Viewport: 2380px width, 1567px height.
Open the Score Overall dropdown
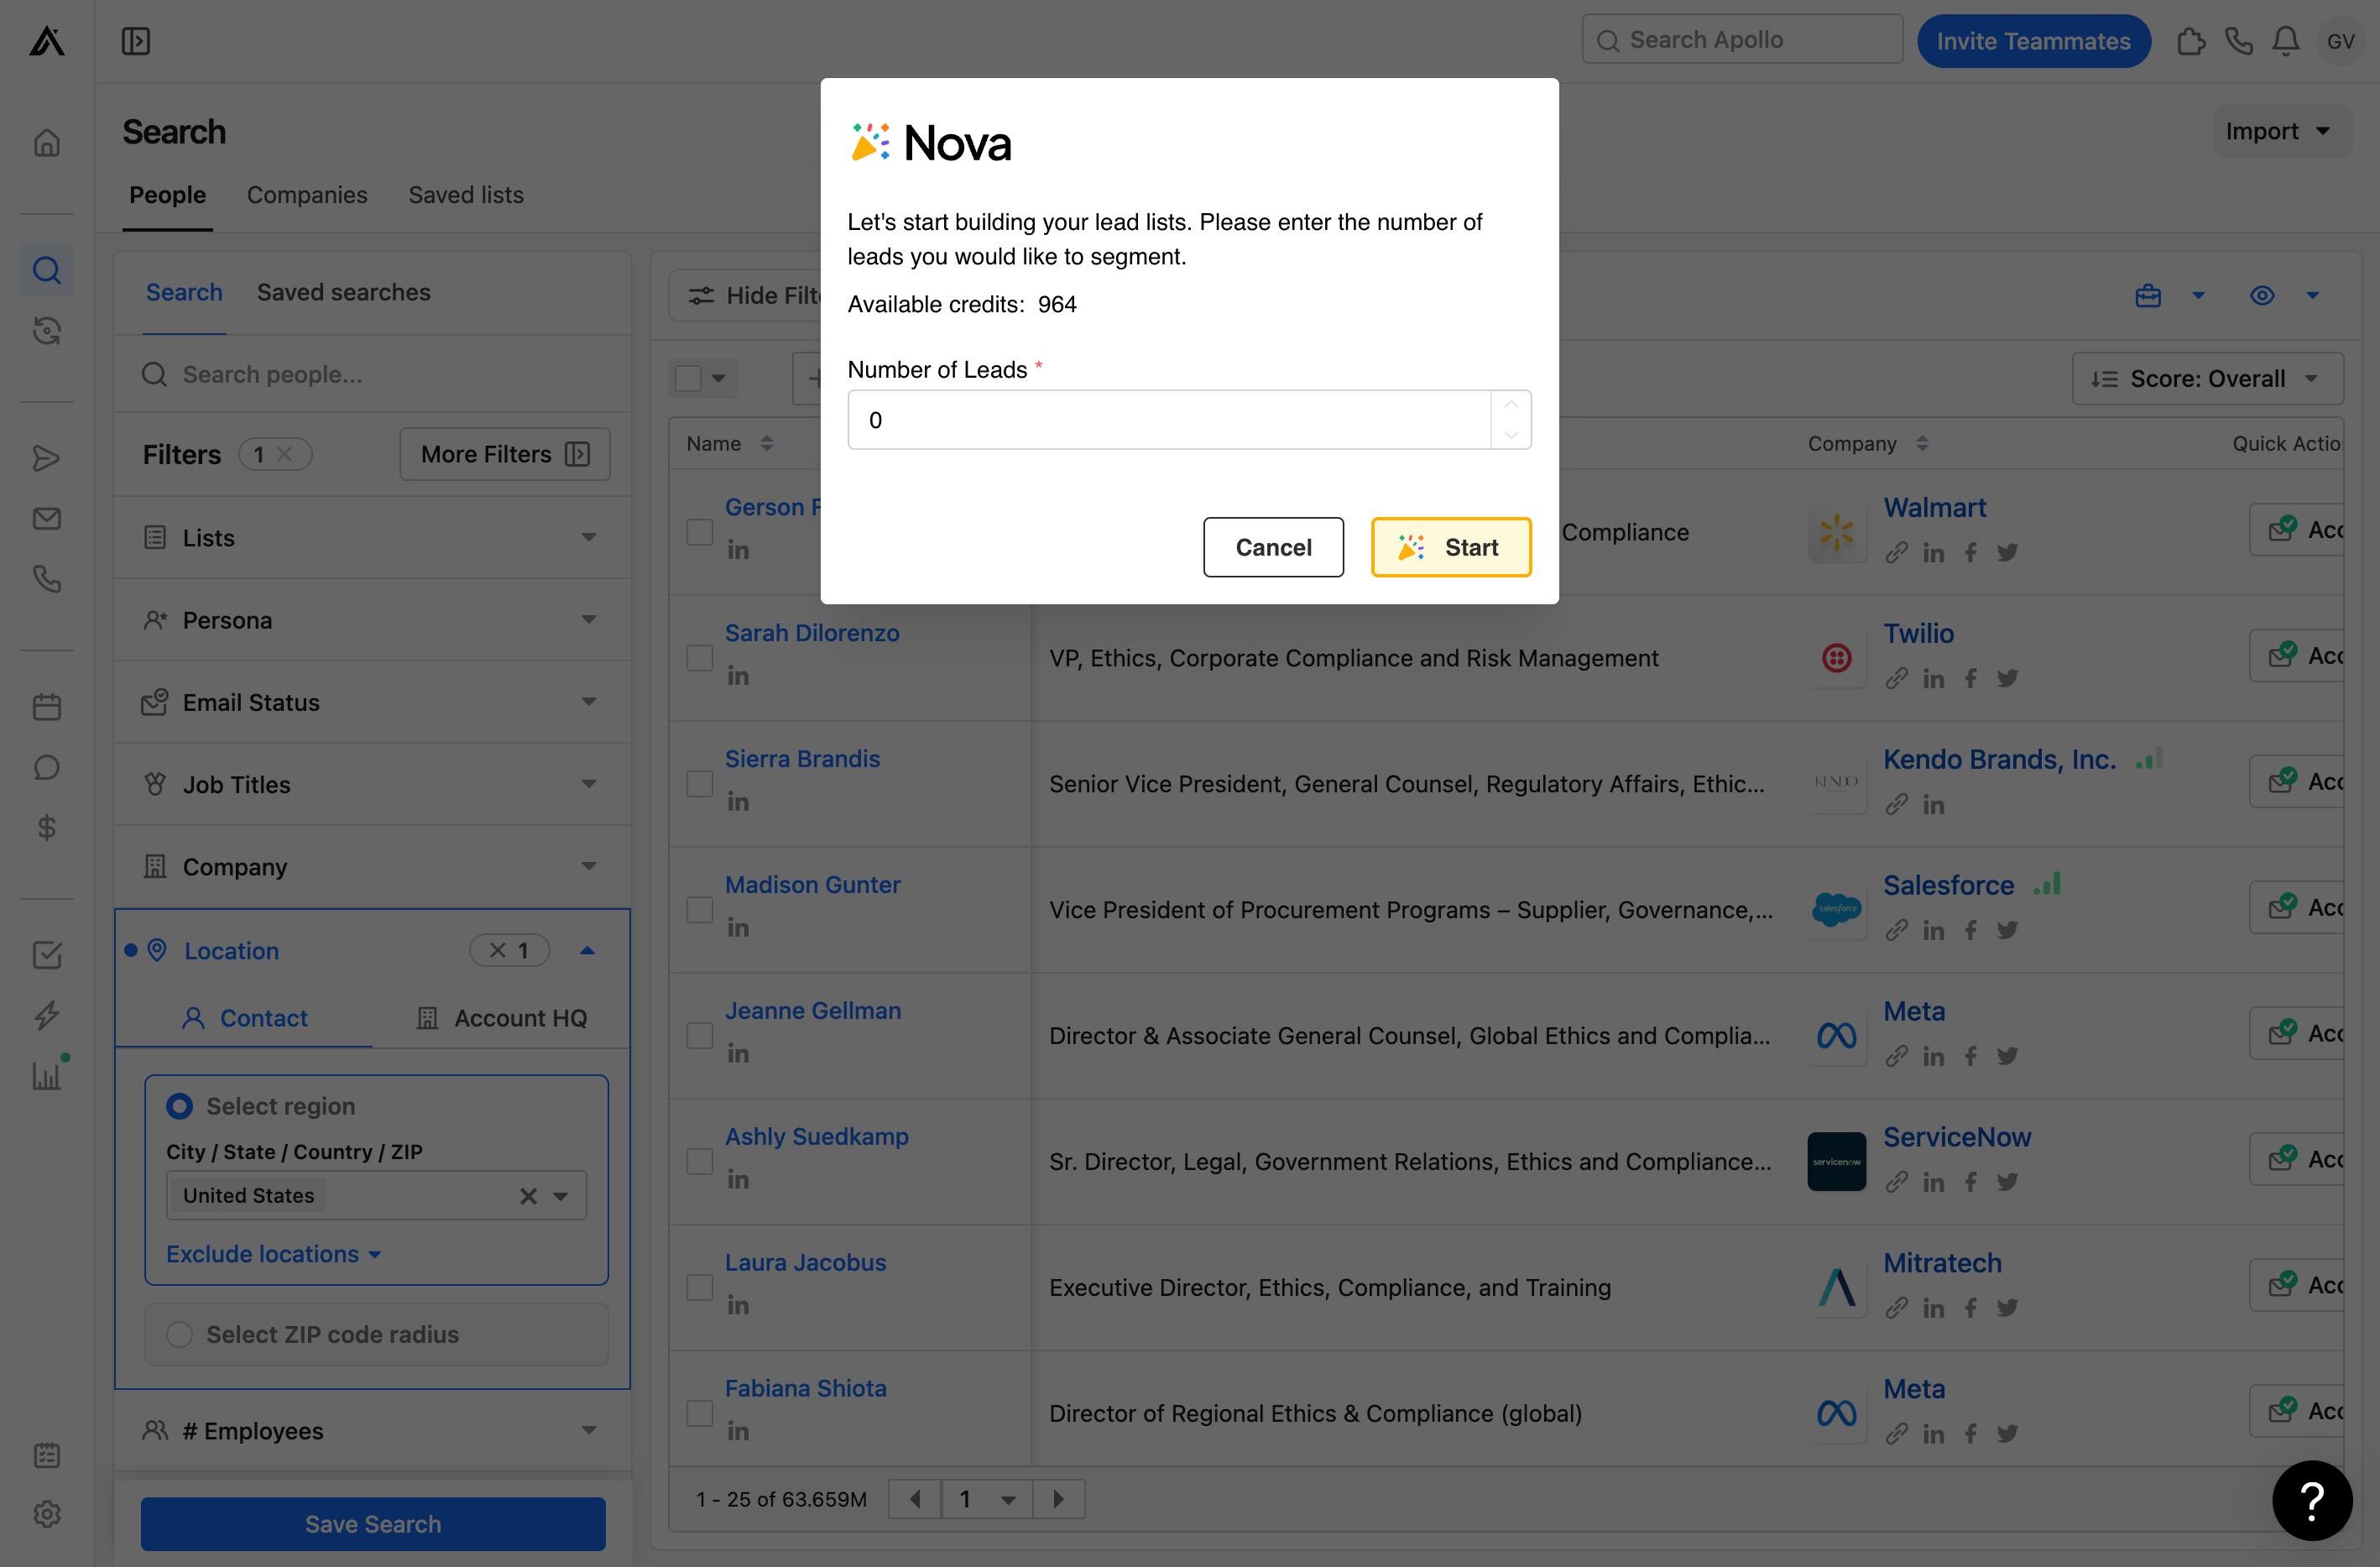[x=2205, y=378]
